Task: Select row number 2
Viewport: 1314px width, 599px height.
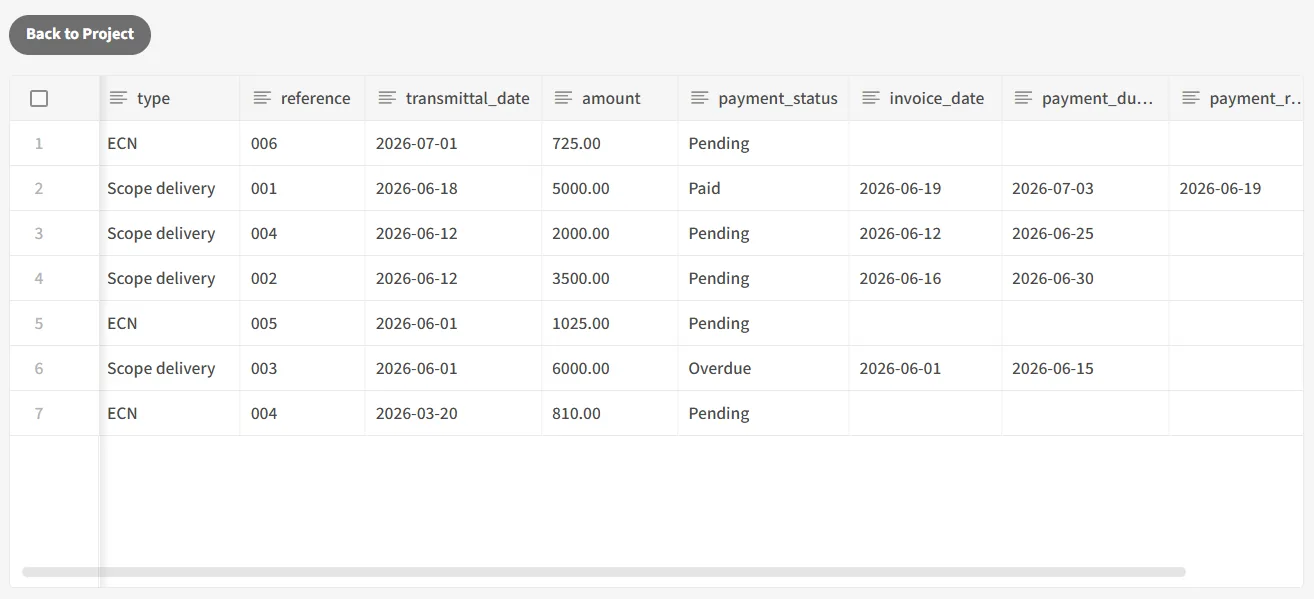Action: 39,188
